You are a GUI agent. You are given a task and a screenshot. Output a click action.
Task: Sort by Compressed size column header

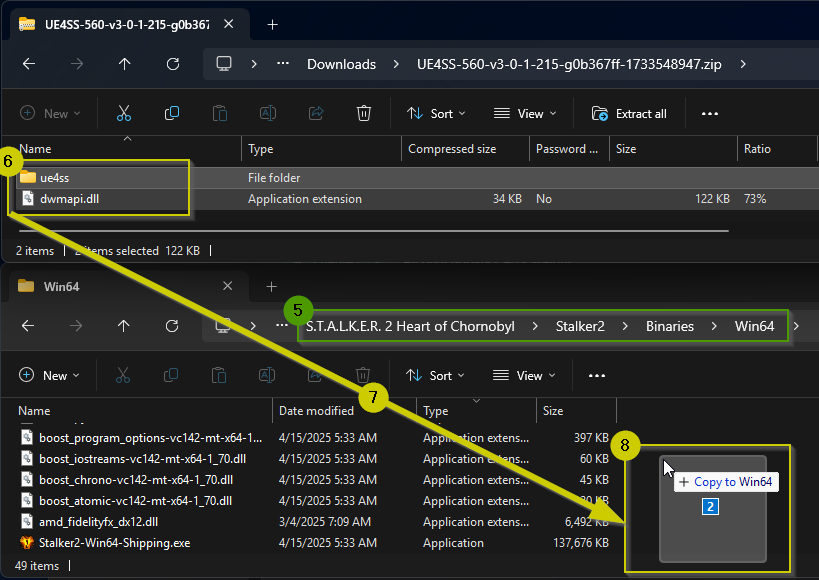465,149
